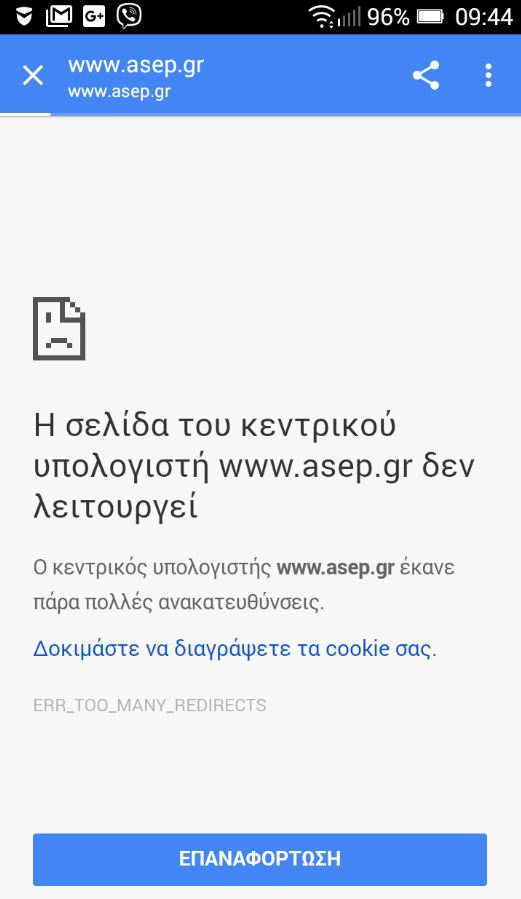Screen dimensions: 521x899
Task: Tap the battery icon in status bar
Action: (x=430, y=17)
